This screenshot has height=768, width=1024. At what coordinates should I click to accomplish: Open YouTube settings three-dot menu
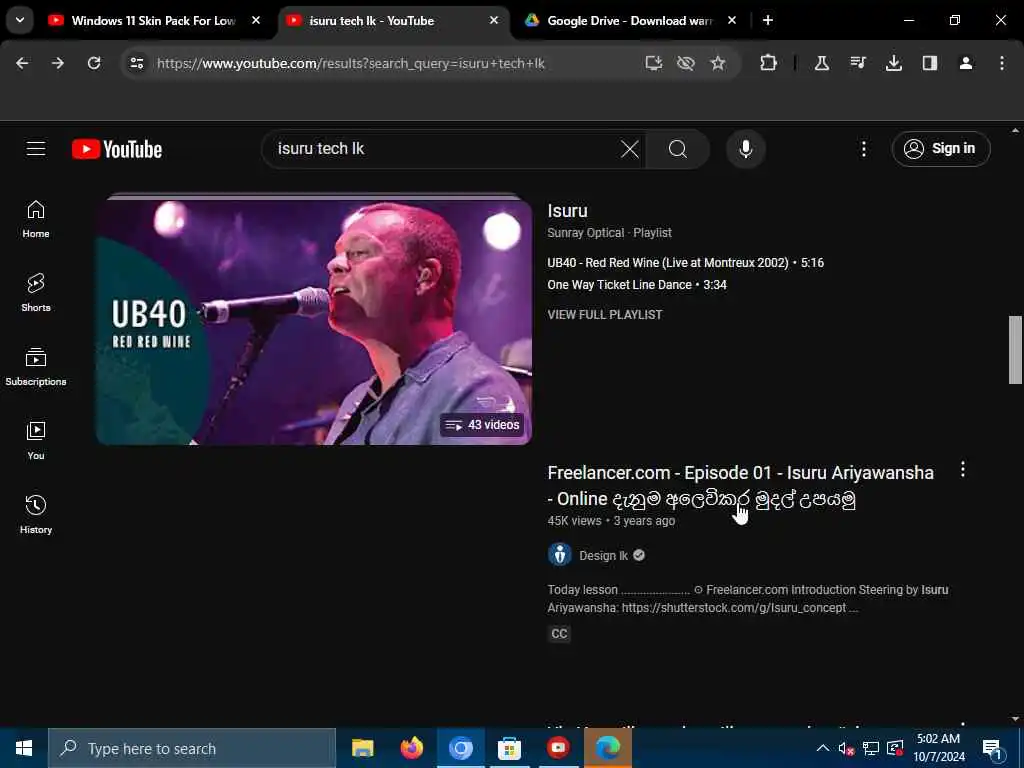click(x=863, y=149)
